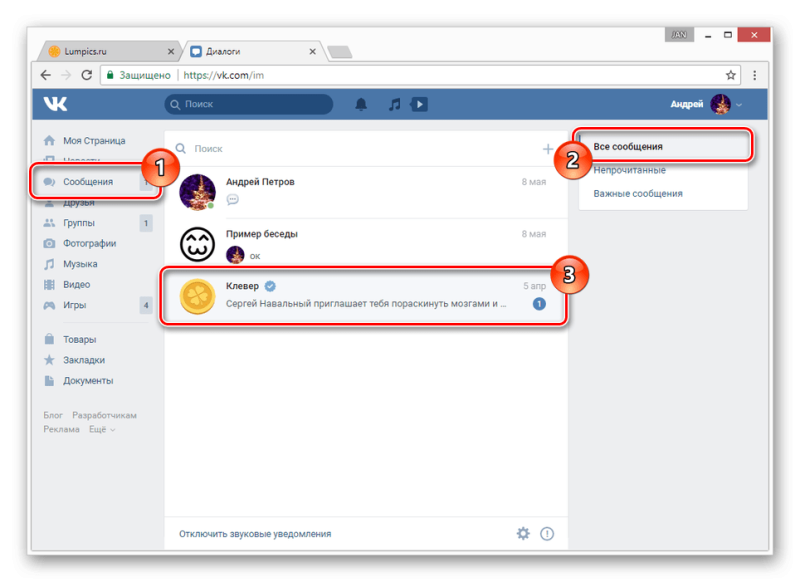Screen dimensions: 800x582
Task: Click the document icon beside Документы
Action: 49,381
